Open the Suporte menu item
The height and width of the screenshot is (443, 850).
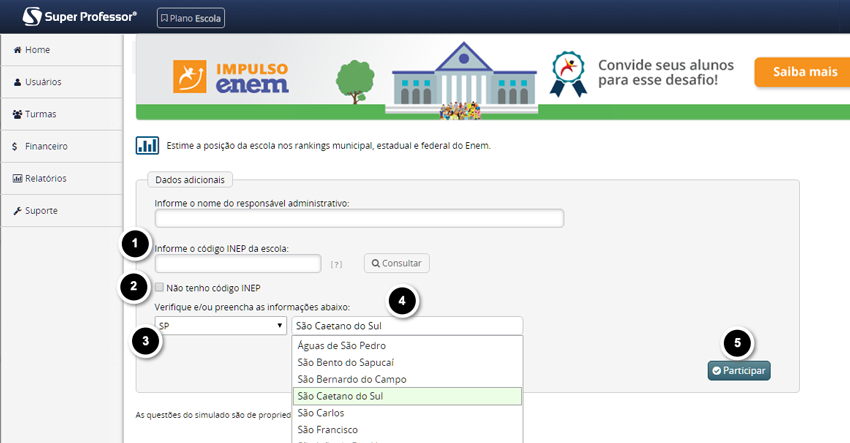click(x=62, y=211)
